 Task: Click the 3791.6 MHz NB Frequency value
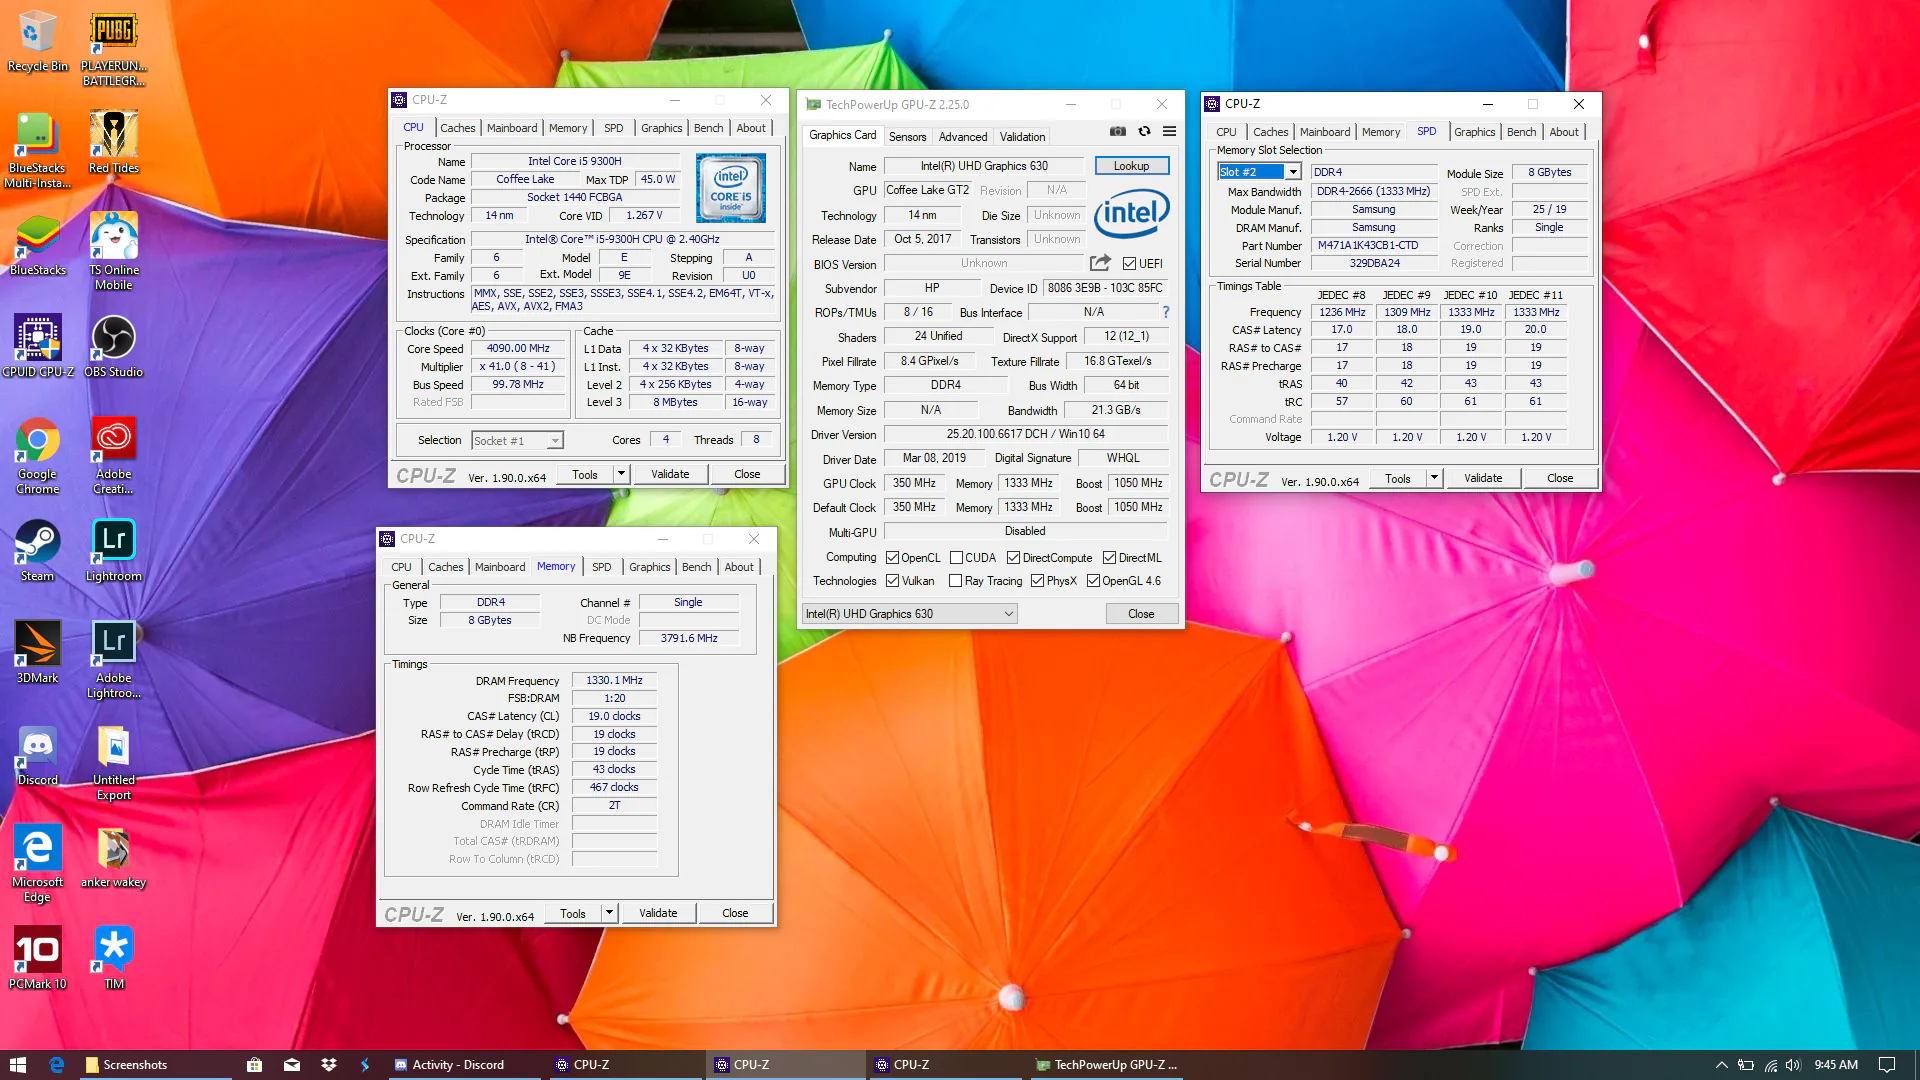click(689, 638)
